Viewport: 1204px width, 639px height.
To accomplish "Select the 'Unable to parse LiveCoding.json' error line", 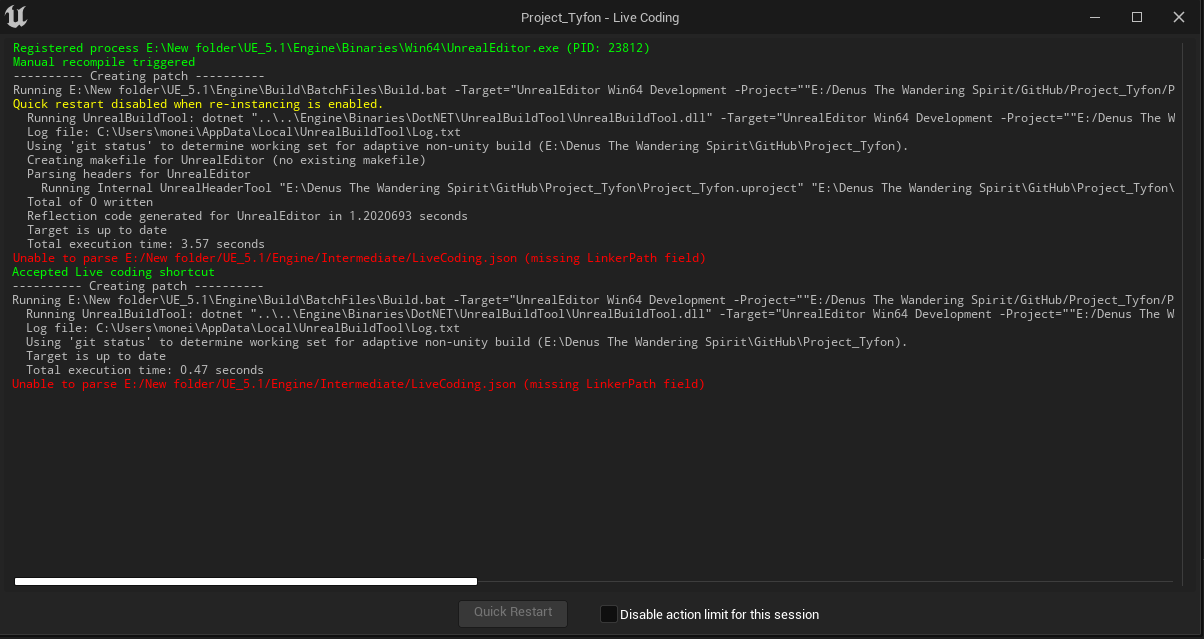I will [357, 257].
